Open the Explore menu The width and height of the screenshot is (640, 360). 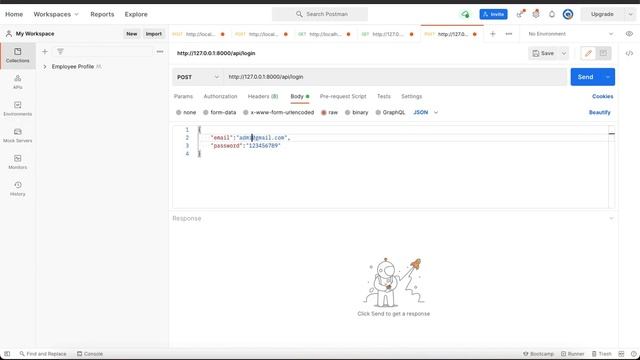[136, 14]
